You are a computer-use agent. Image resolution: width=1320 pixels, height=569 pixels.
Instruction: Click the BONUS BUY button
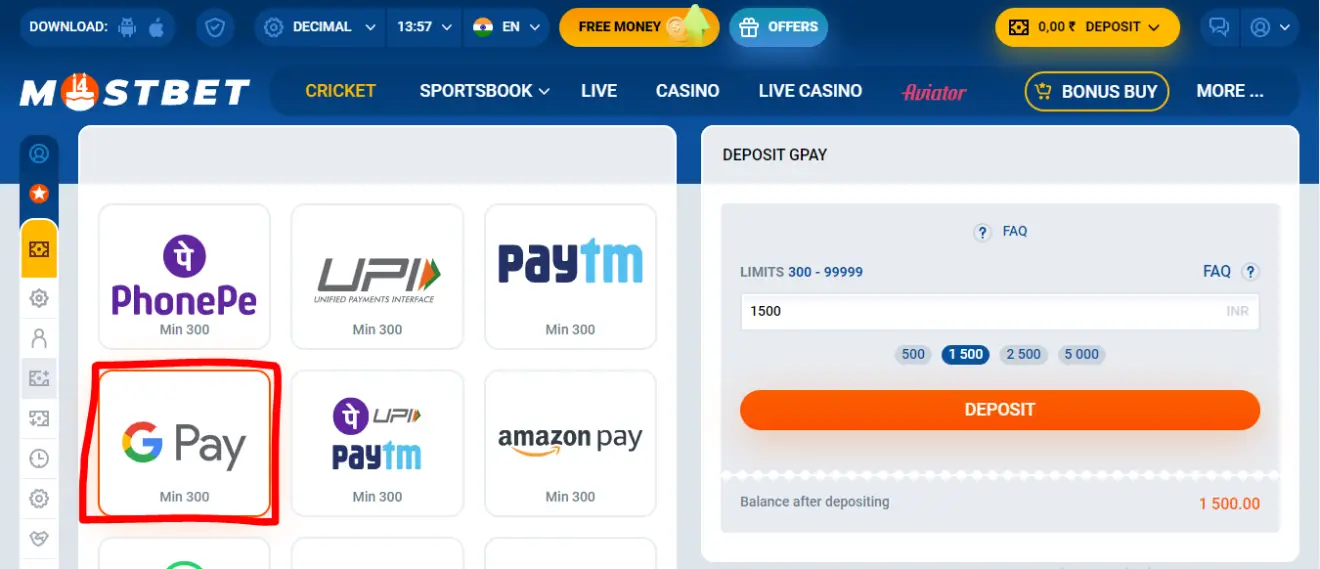click(1097, 92)
